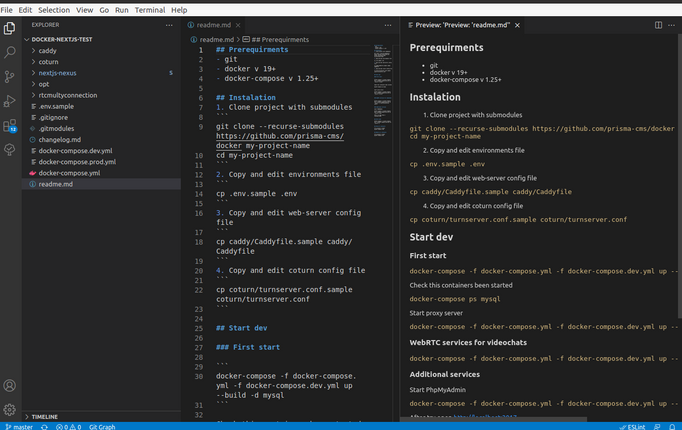Open the Manage gear icon
The image size is (682, 430).
pos(9,409)
